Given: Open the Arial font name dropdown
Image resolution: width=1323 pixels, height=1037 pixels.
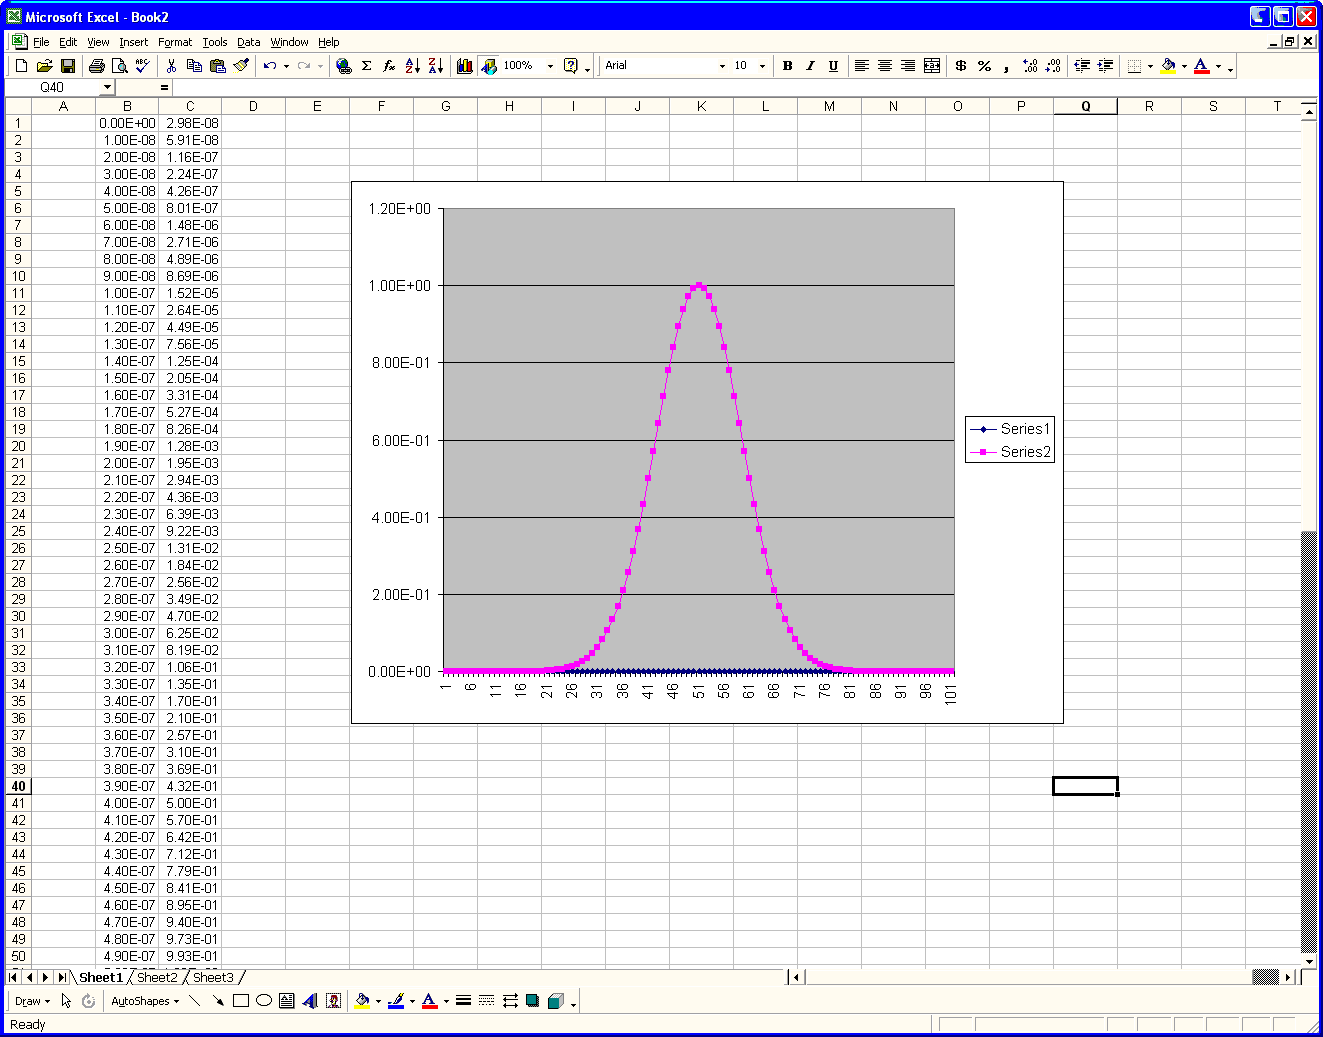Looking at the screenshot, I should point(722,66).
